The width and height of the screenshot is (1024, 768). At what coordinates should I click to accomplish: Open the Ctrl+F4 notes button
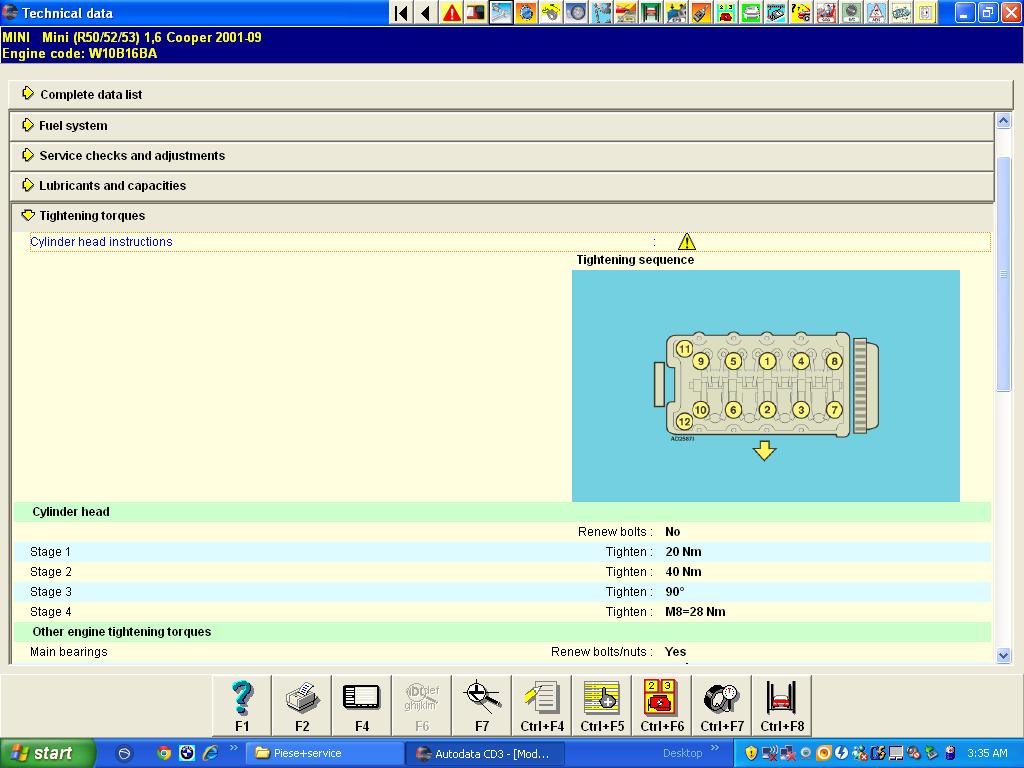[x=542, y=705]
